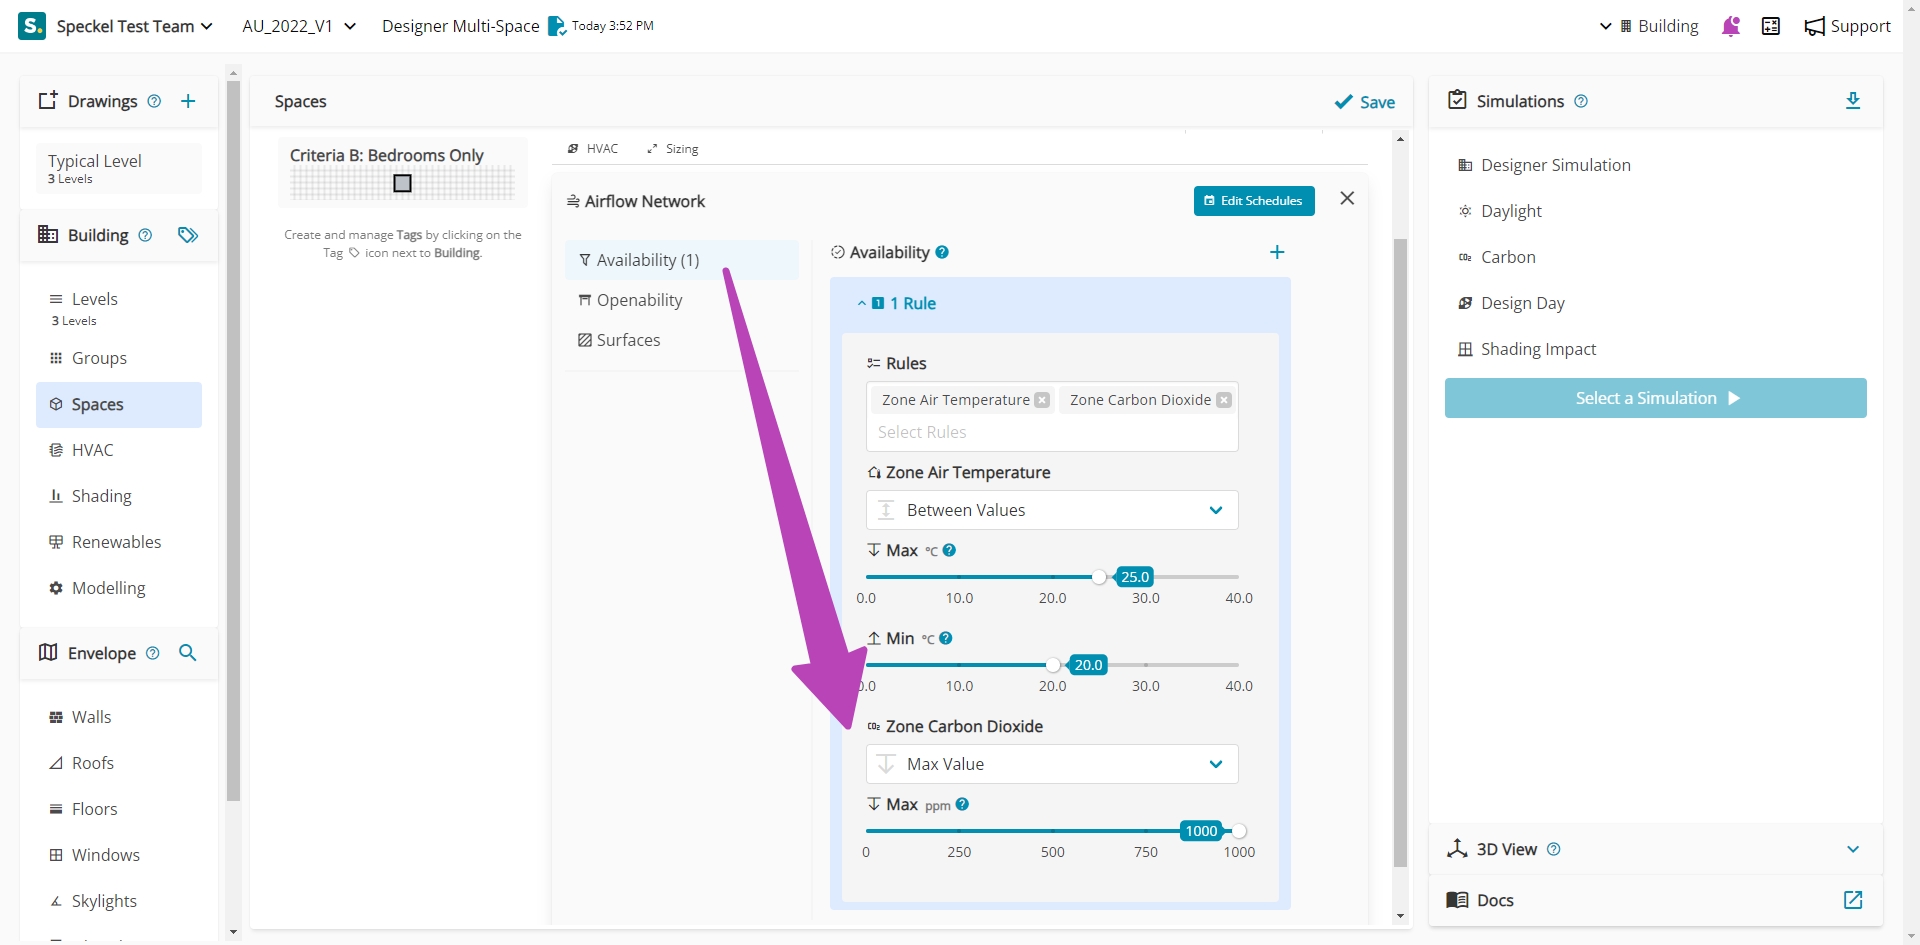Open the Surfaces tab

click(628, 340)
